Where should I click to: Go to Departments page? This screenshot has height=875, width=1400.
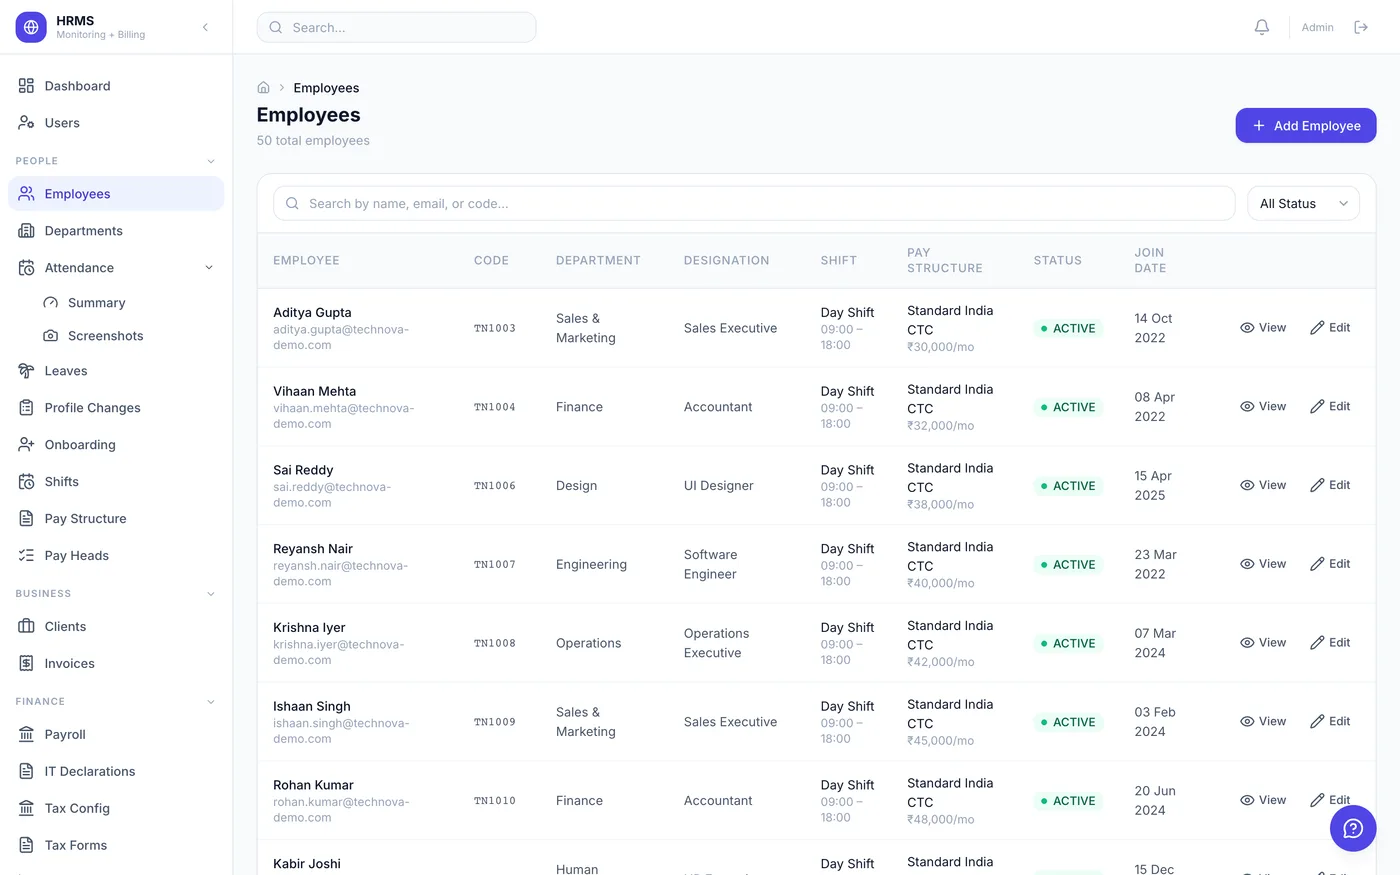pos(116,231)
